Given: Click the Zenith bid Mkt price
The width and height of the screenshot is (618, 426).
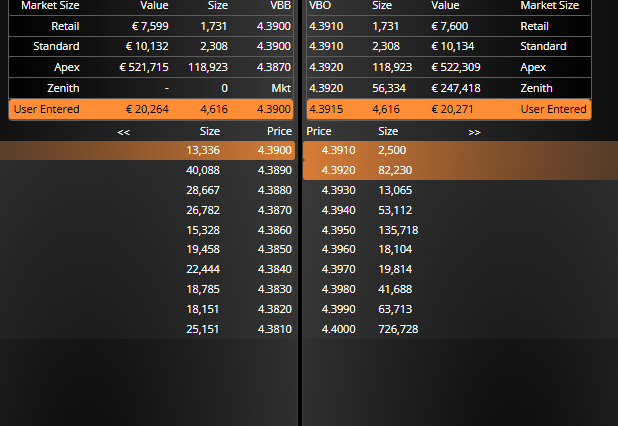Looking at the screenshot, I should (x=281, y=88).
